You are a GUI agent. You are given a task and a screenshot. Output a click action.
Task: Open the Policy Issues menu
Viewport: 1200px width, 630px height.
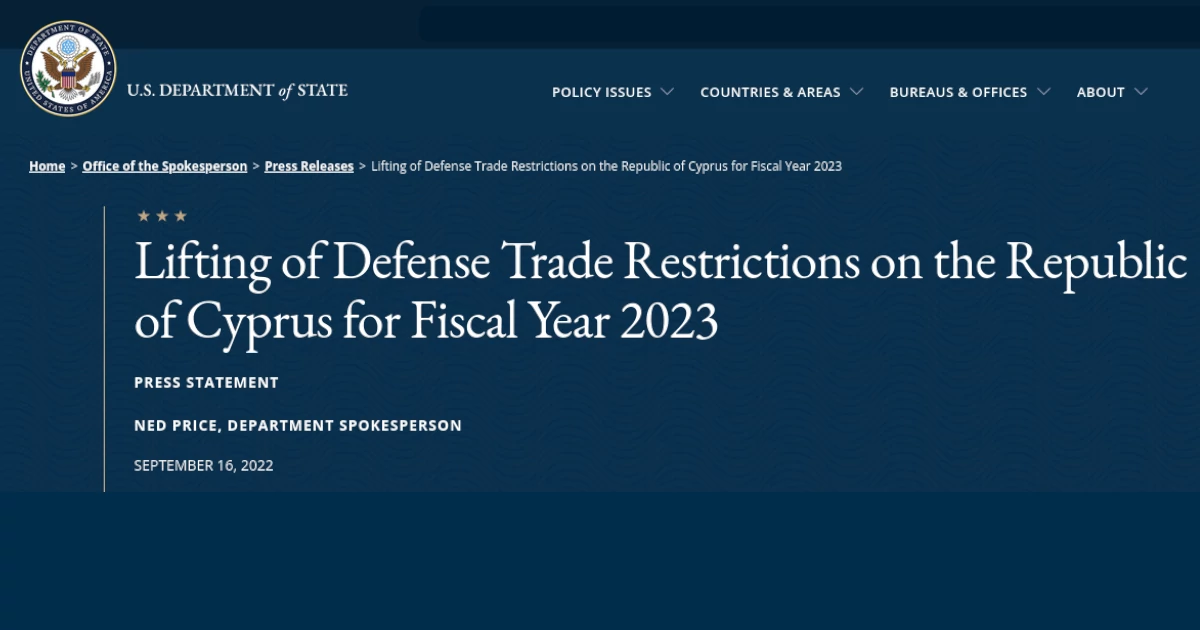click(602, 92)
